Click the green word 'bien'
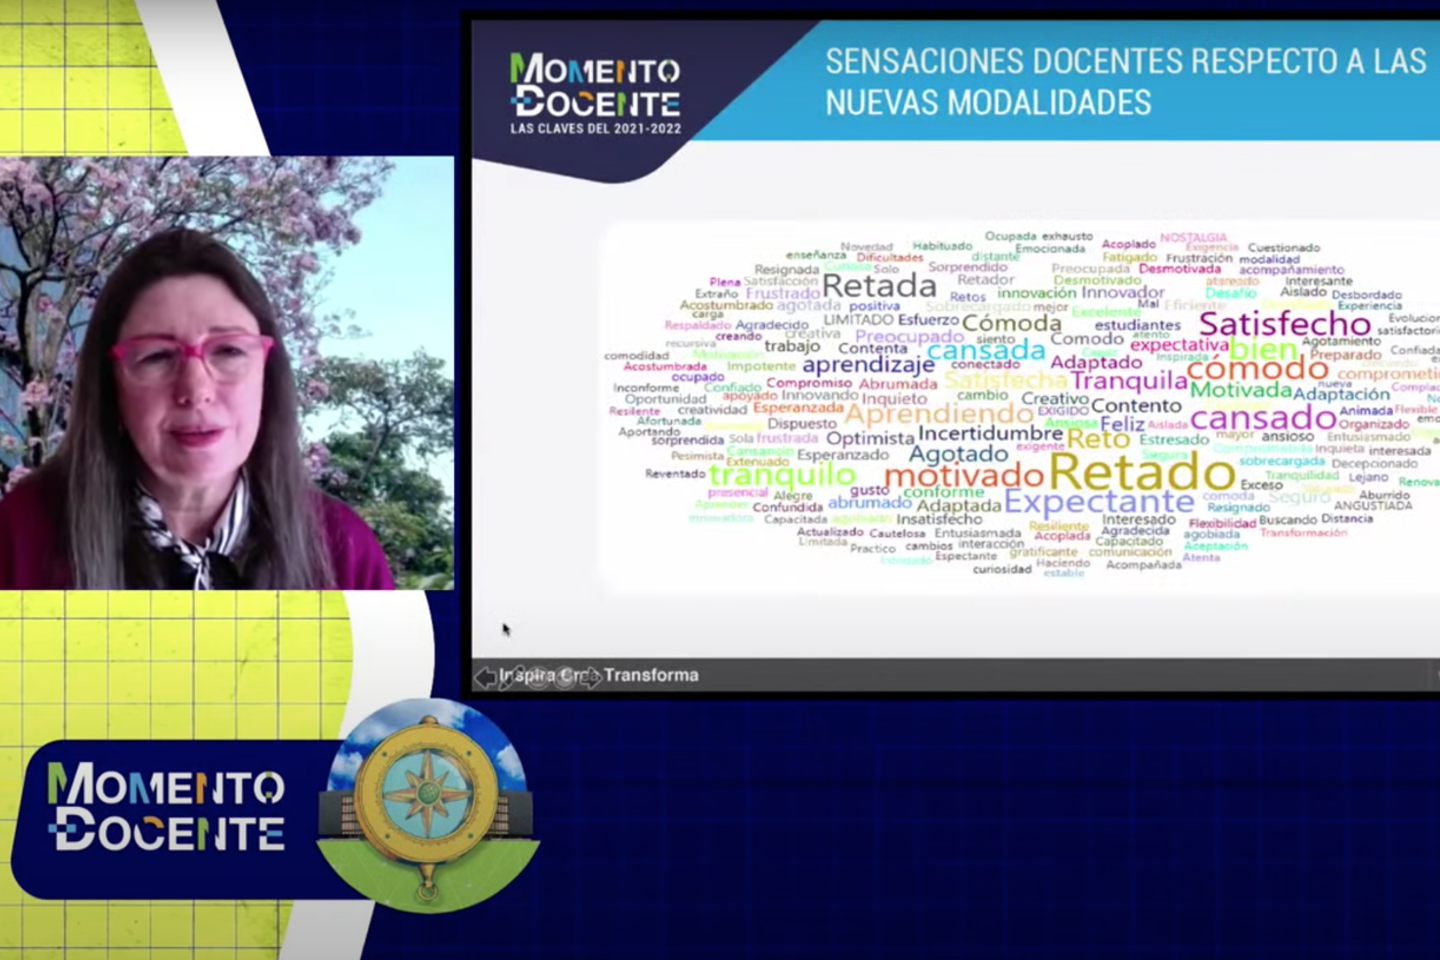The width and height of the screenshot is (1440, 960). (1263, 349)
